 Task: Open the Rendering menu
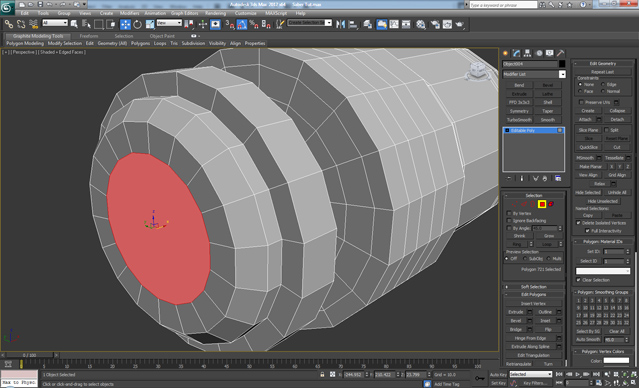tap(216, 13)
